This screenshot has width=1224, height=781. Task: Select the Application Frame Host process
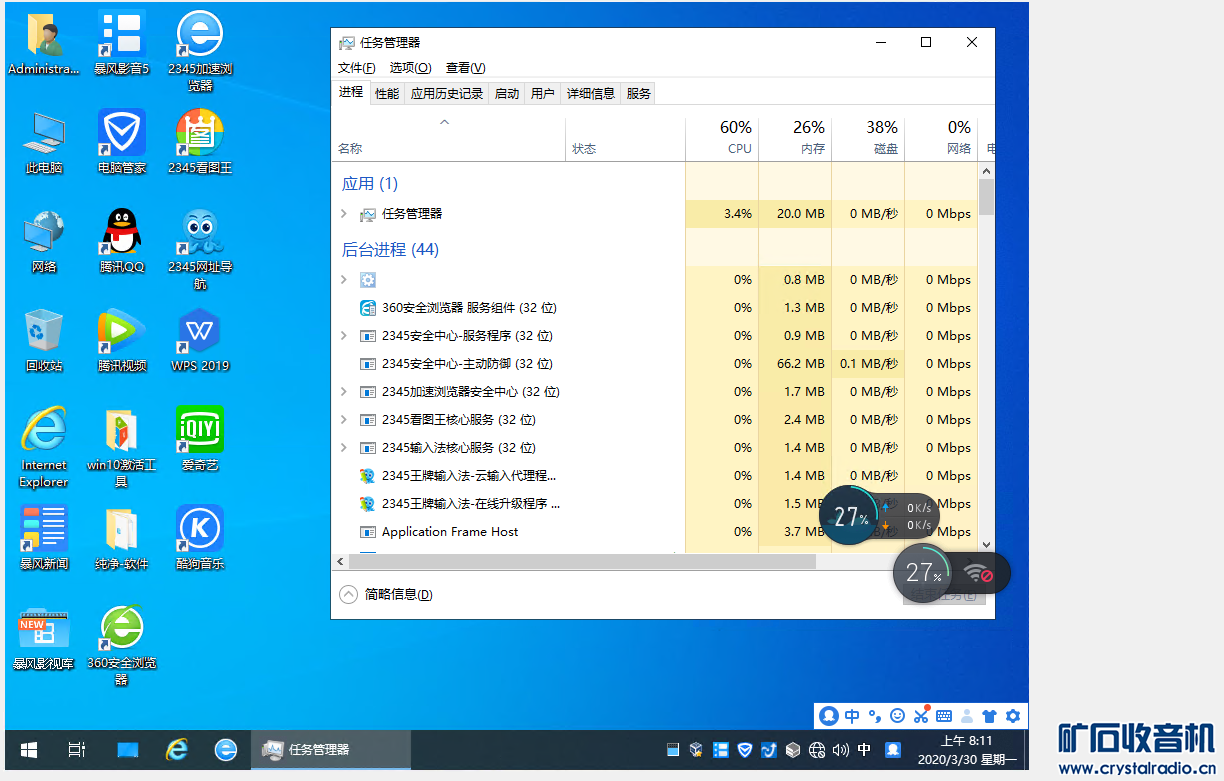449,532
